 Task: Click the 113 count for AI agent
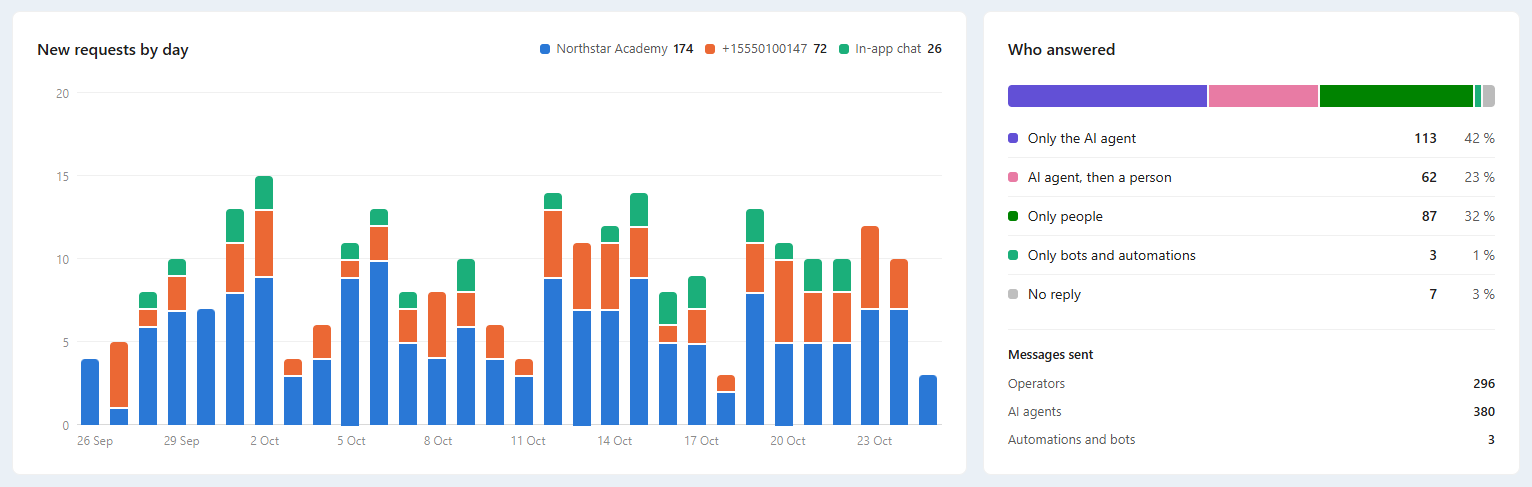[x=1425, y=139]
